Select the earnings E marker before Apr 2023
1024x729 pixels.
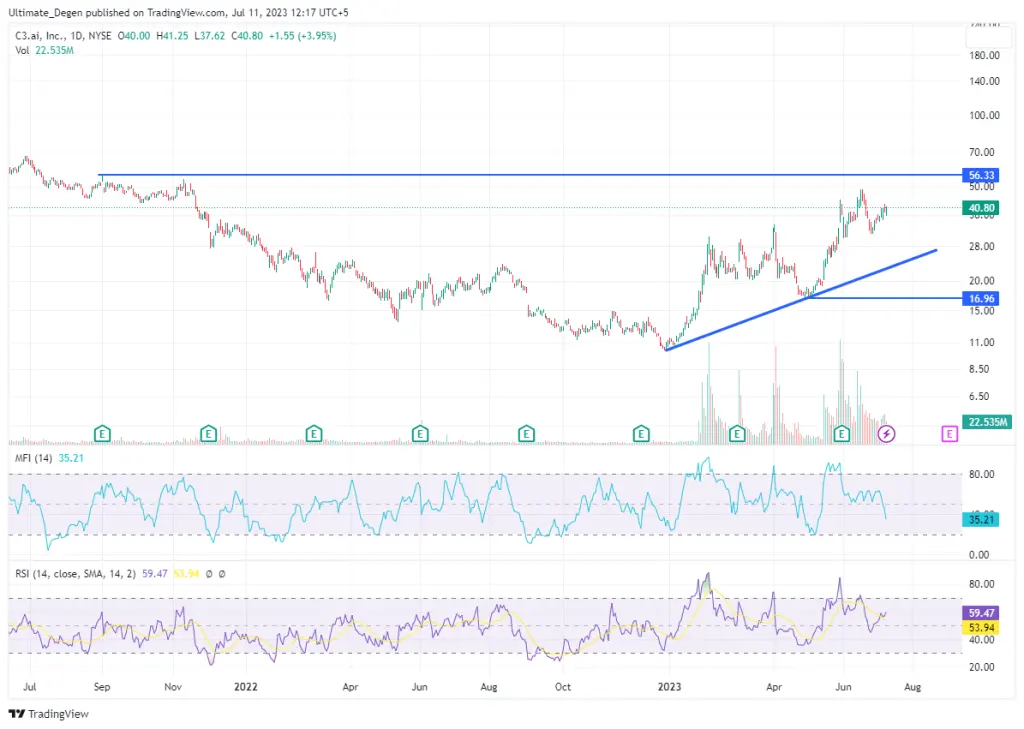pyautogui.click(x=737, y=433)
